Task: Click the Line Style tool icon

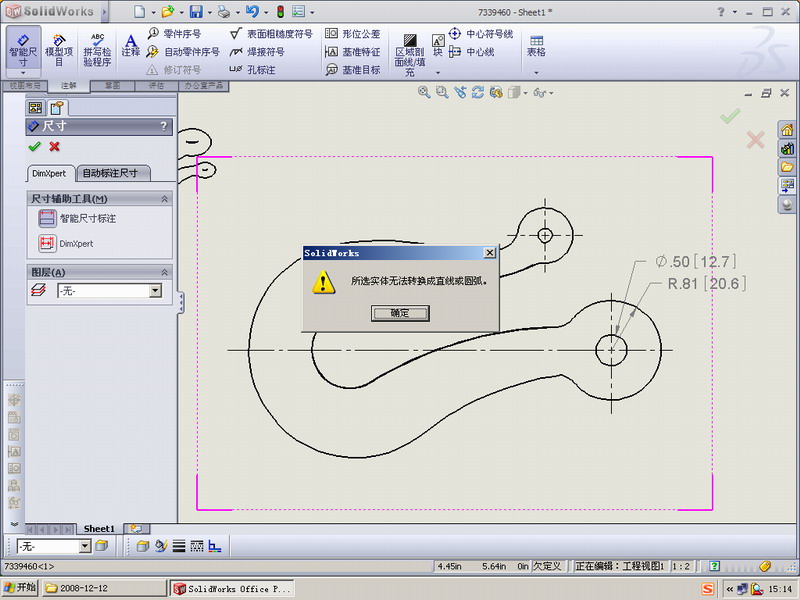Action: [197, 546]
